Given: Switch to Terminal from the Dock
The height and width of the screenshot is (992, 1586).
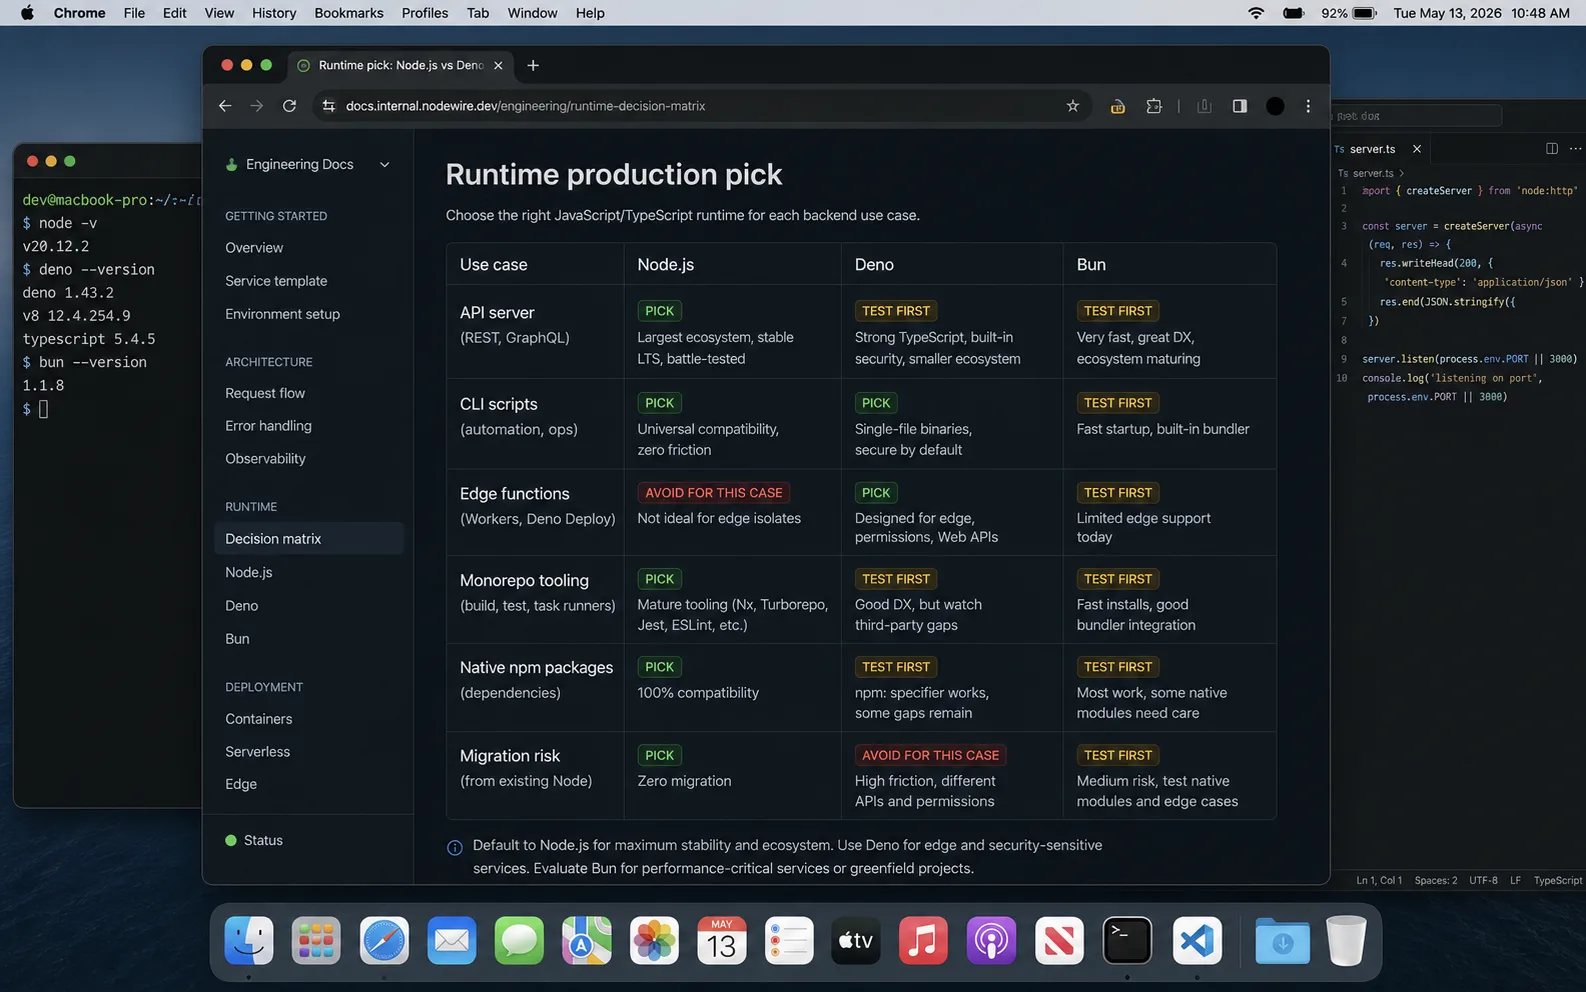Looking at the screenshot, I should click(x=1127, y=940).
